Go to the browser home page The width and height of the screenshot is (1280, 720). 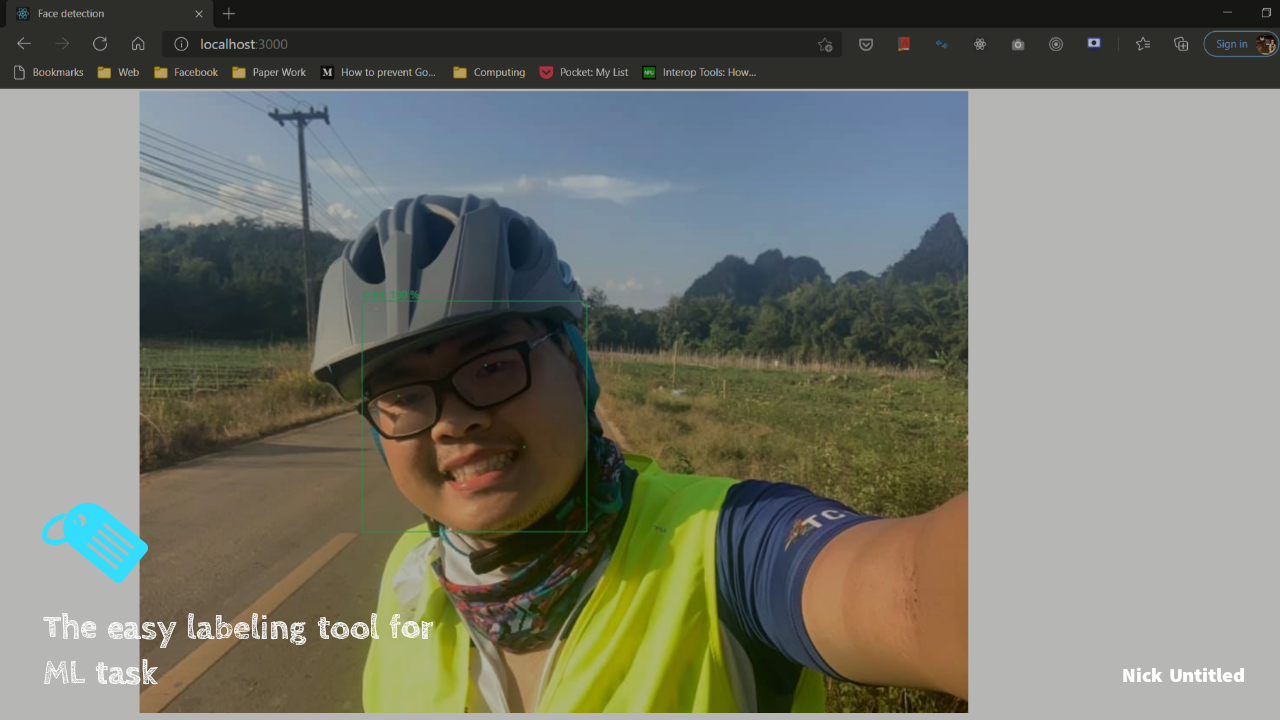(x=138, y=44)
